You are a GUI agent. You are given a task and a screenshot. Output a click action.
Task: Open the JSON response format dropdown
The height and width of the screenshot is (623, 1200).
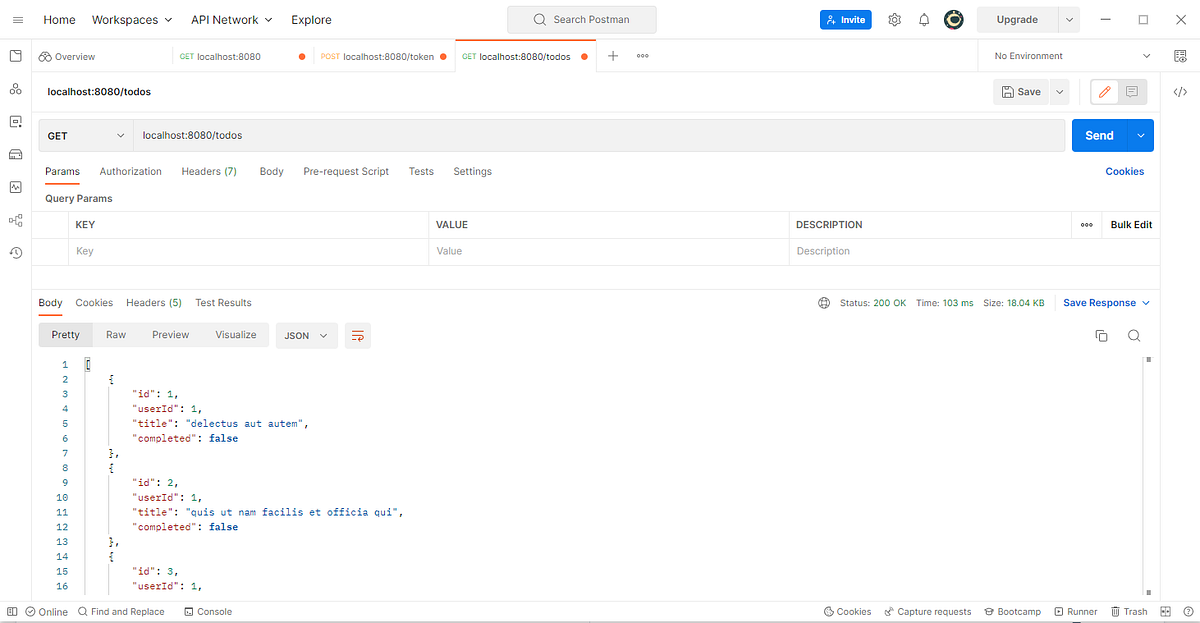coord(306,335)
